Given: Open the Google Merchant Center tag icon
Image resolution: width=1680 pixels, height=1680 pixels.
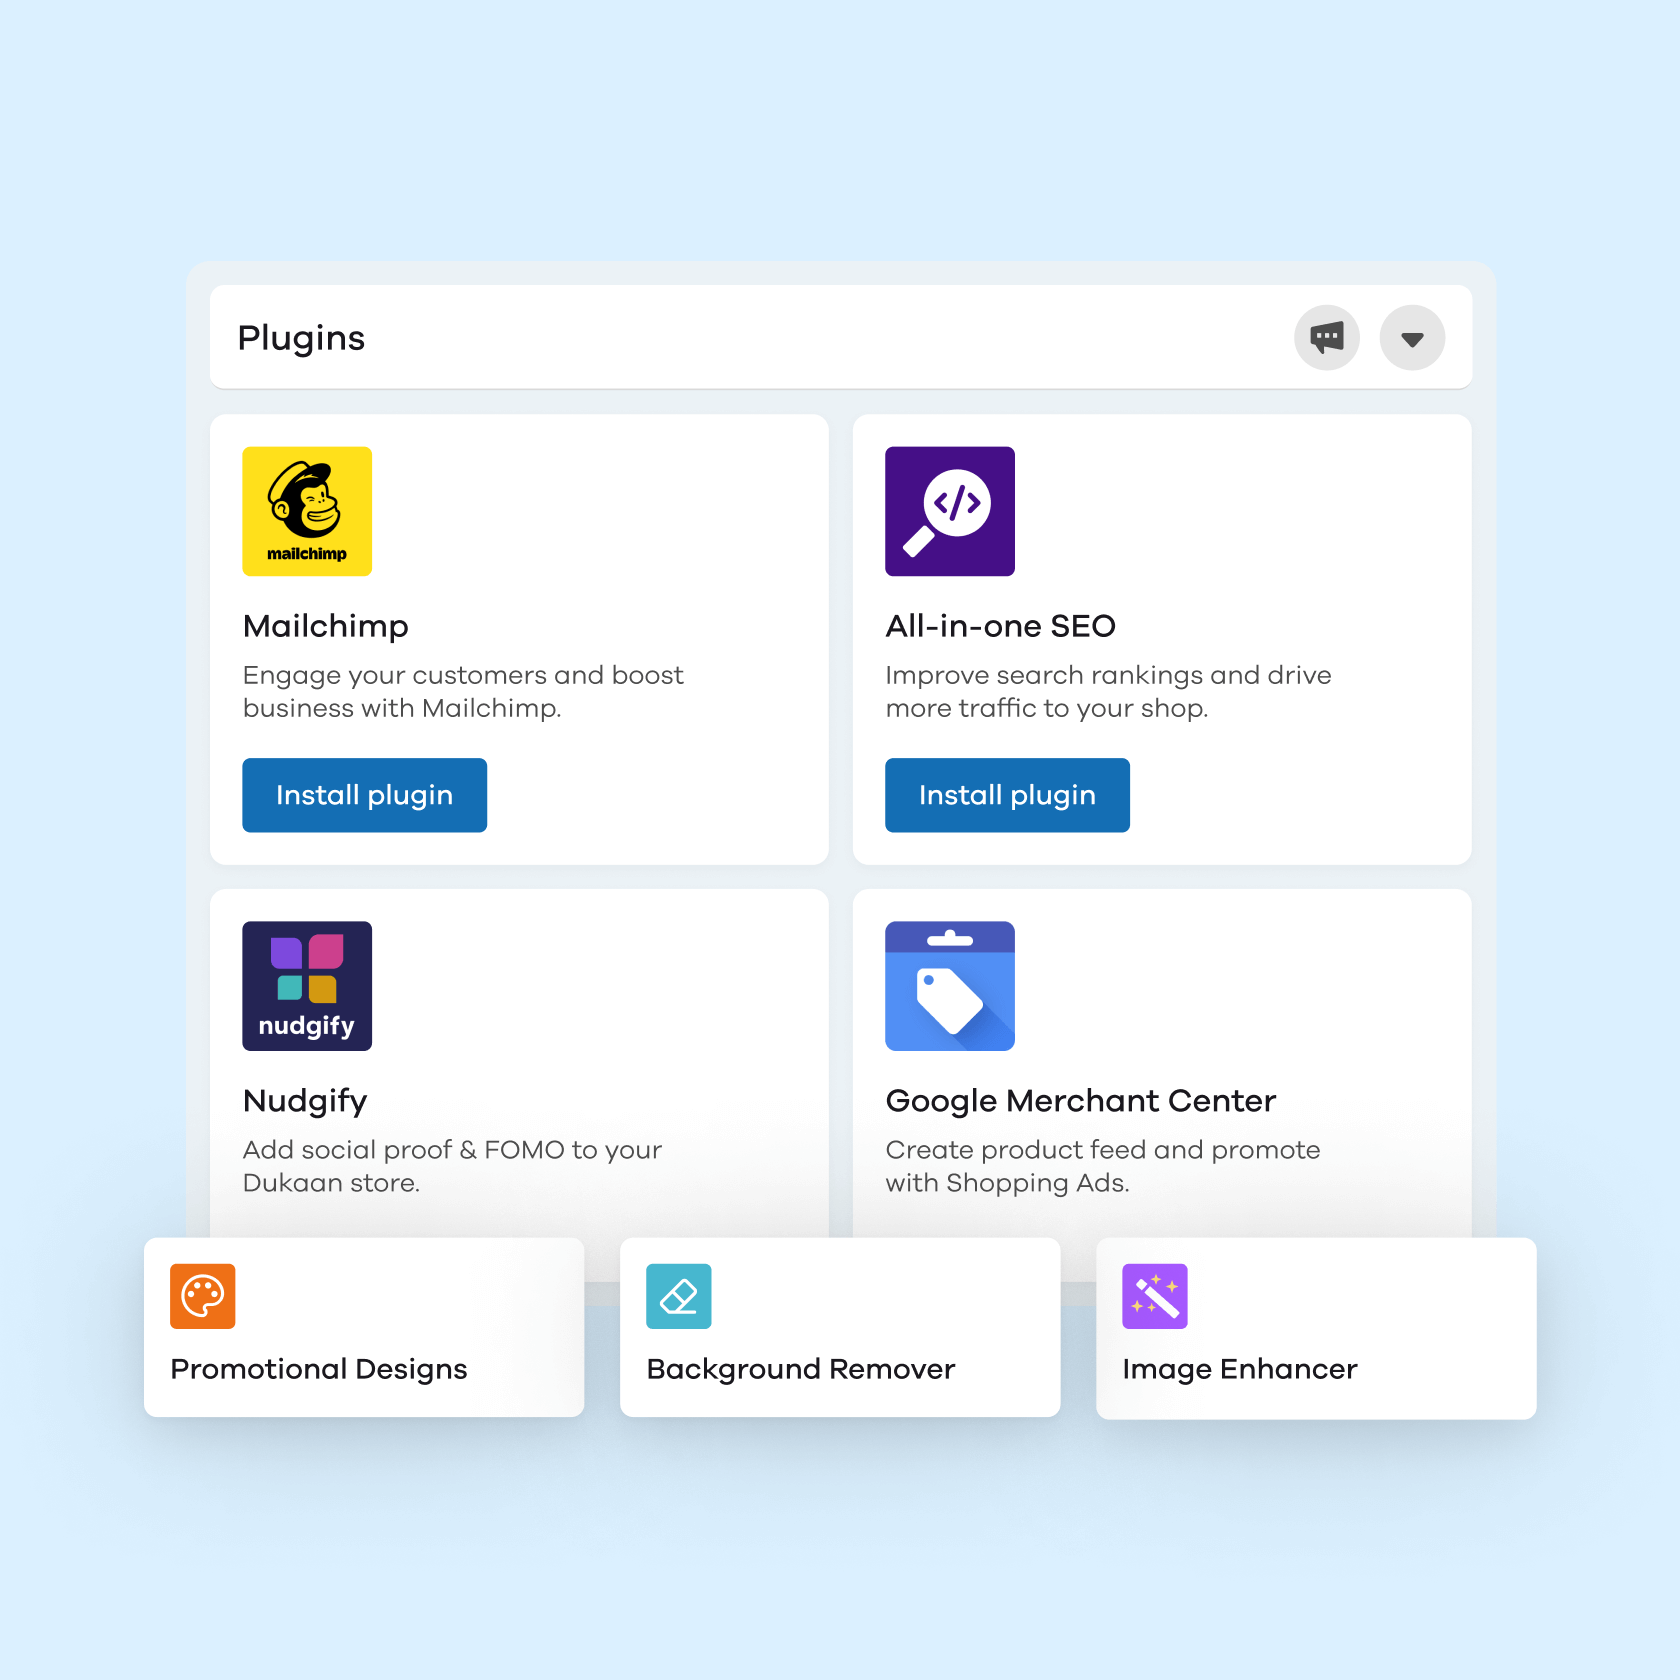Looking at the screenshot, I should pos(949,986).
